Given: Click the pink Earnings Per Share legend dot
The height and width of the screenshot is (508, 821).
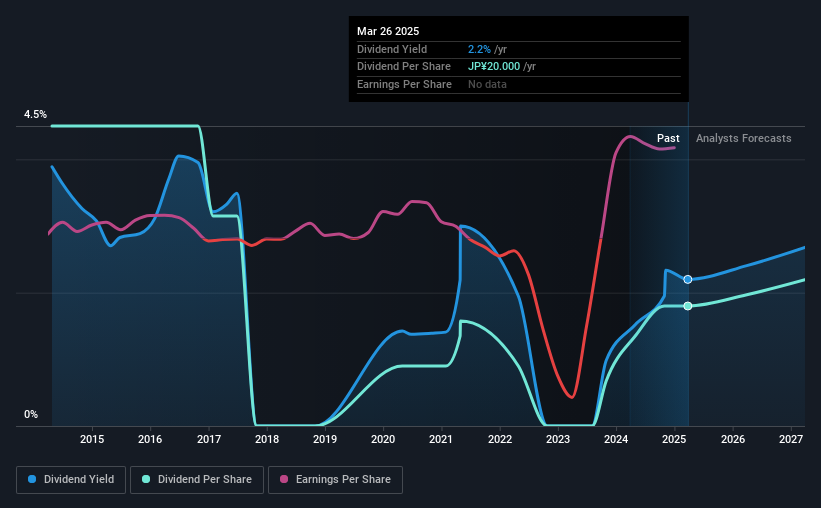Looking at the screenshot, I should click(x=284, y=479).
